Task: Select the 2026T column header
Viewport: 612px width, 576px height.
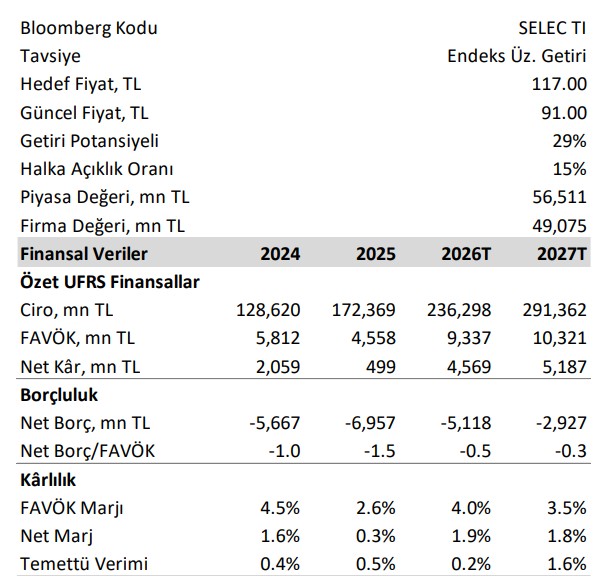Action: tap(467, 254)
